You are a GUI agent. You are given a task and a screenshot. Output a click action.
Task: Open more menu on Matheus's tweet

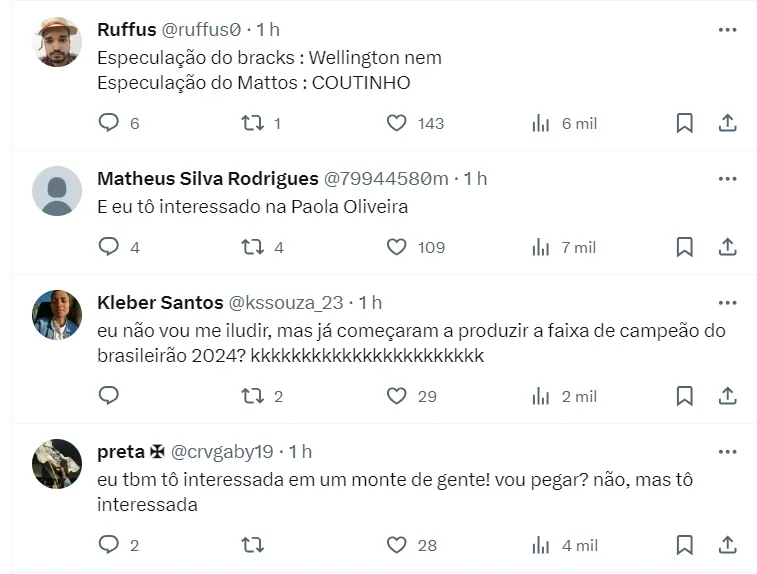point(727,178)
